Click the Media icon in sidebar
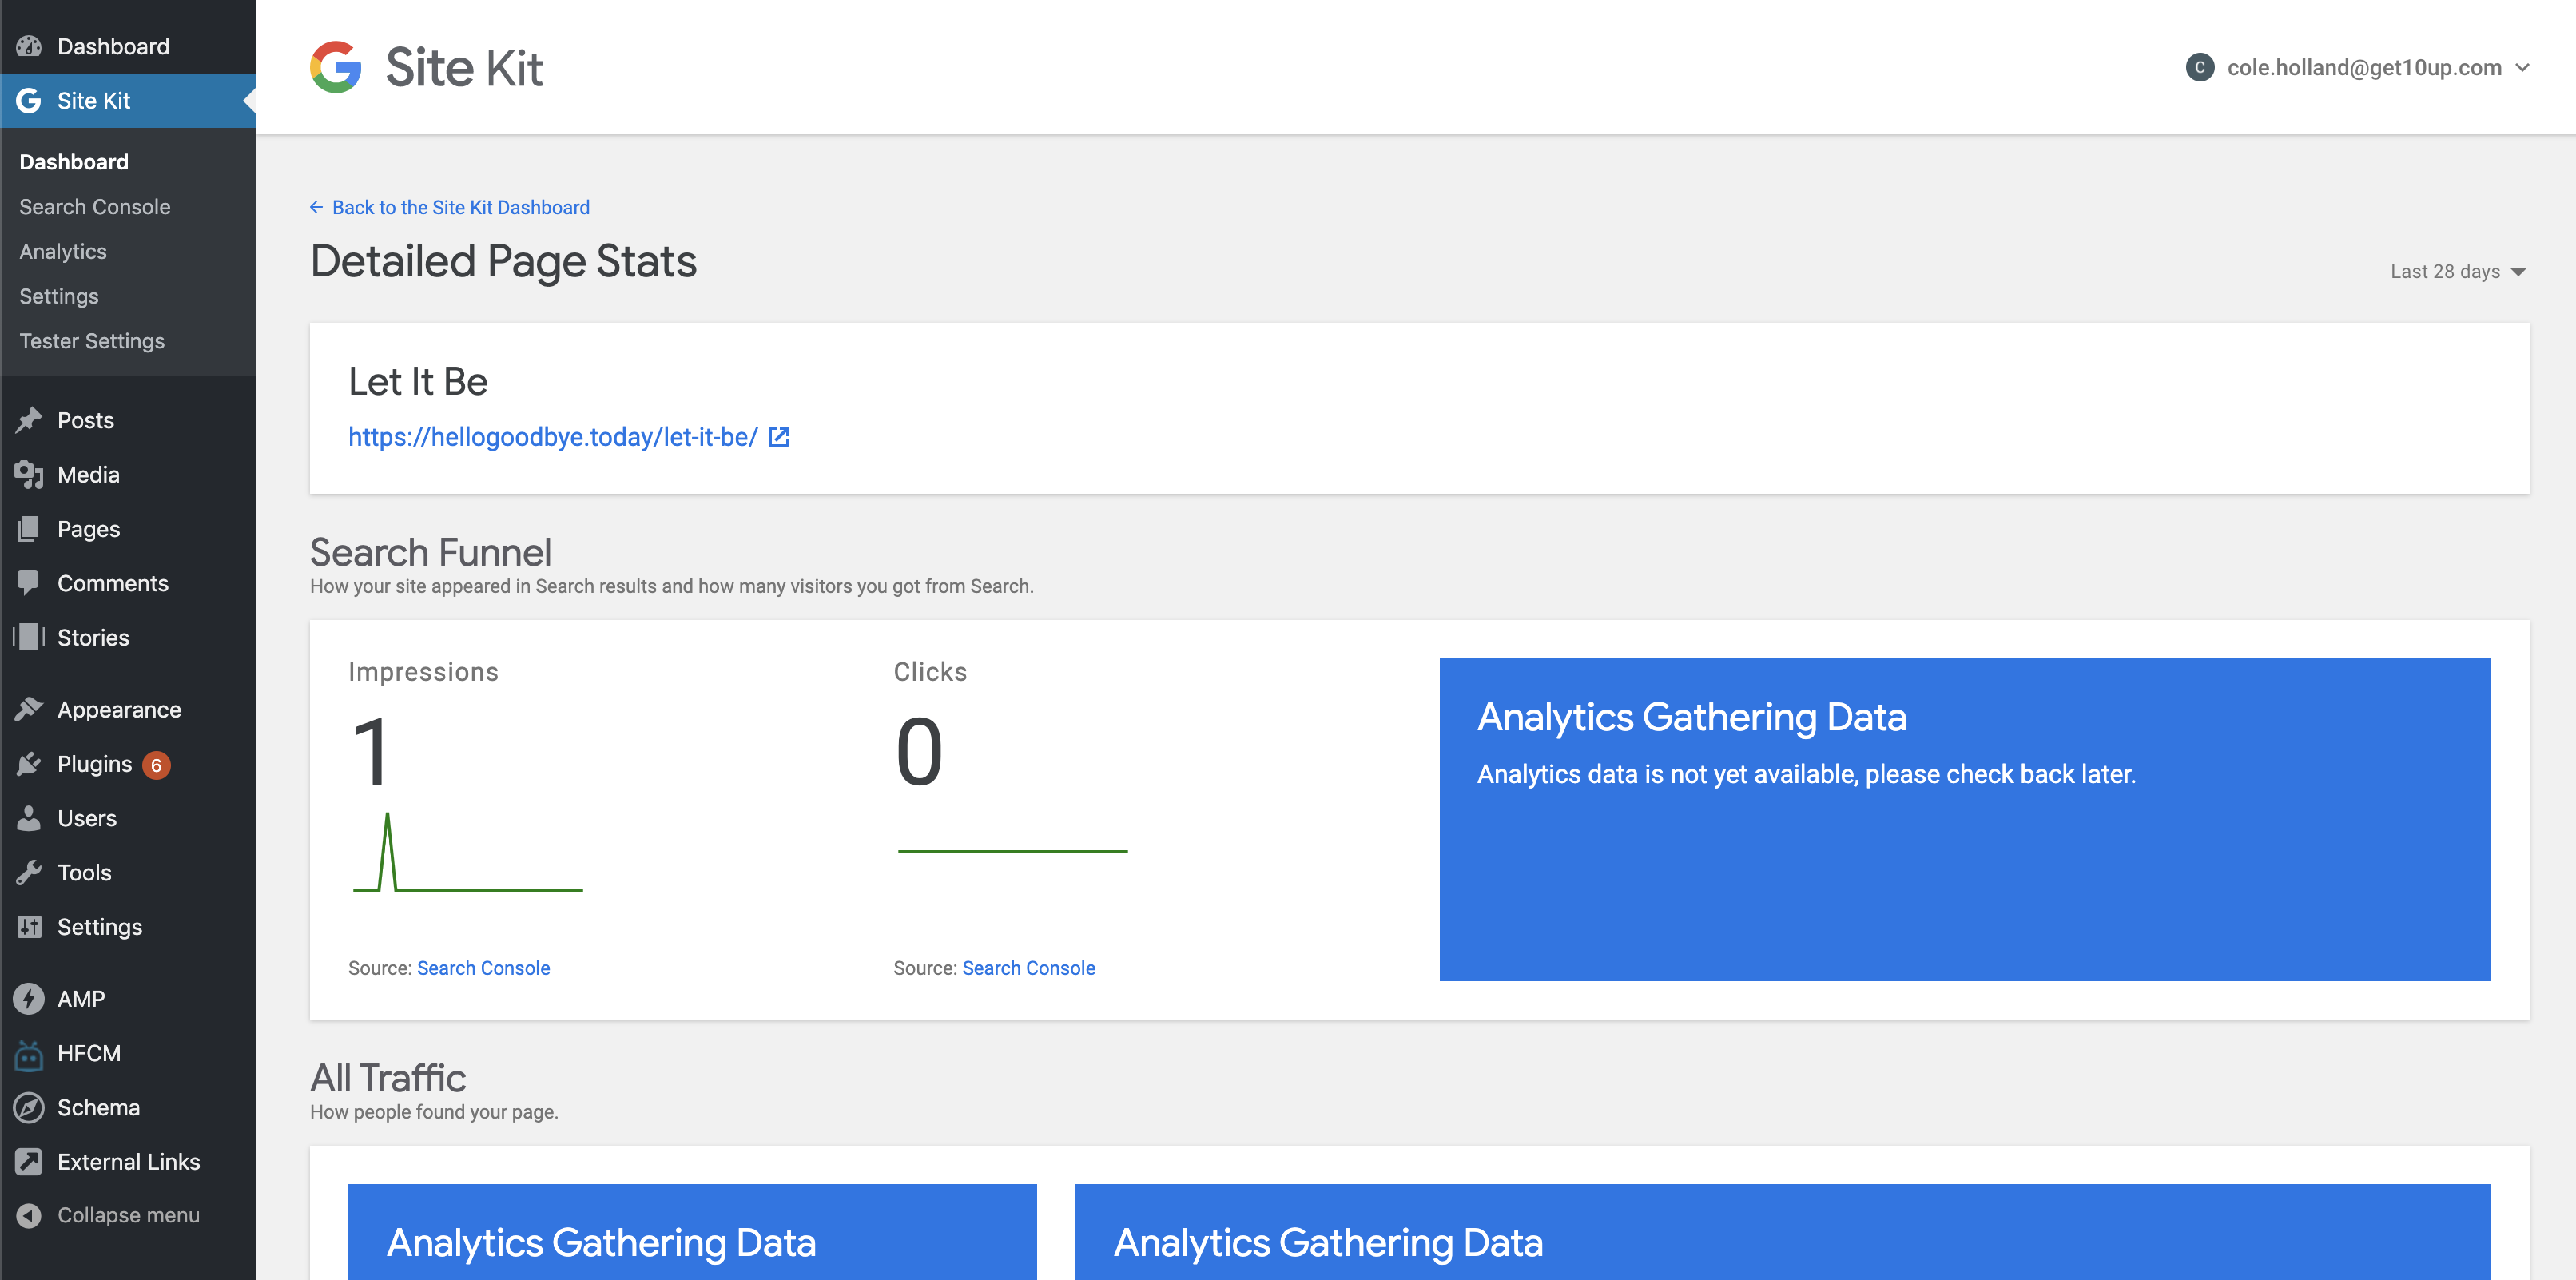Image resolution: width=2576 pixels, height=1280 pixels. coord(29,475)
